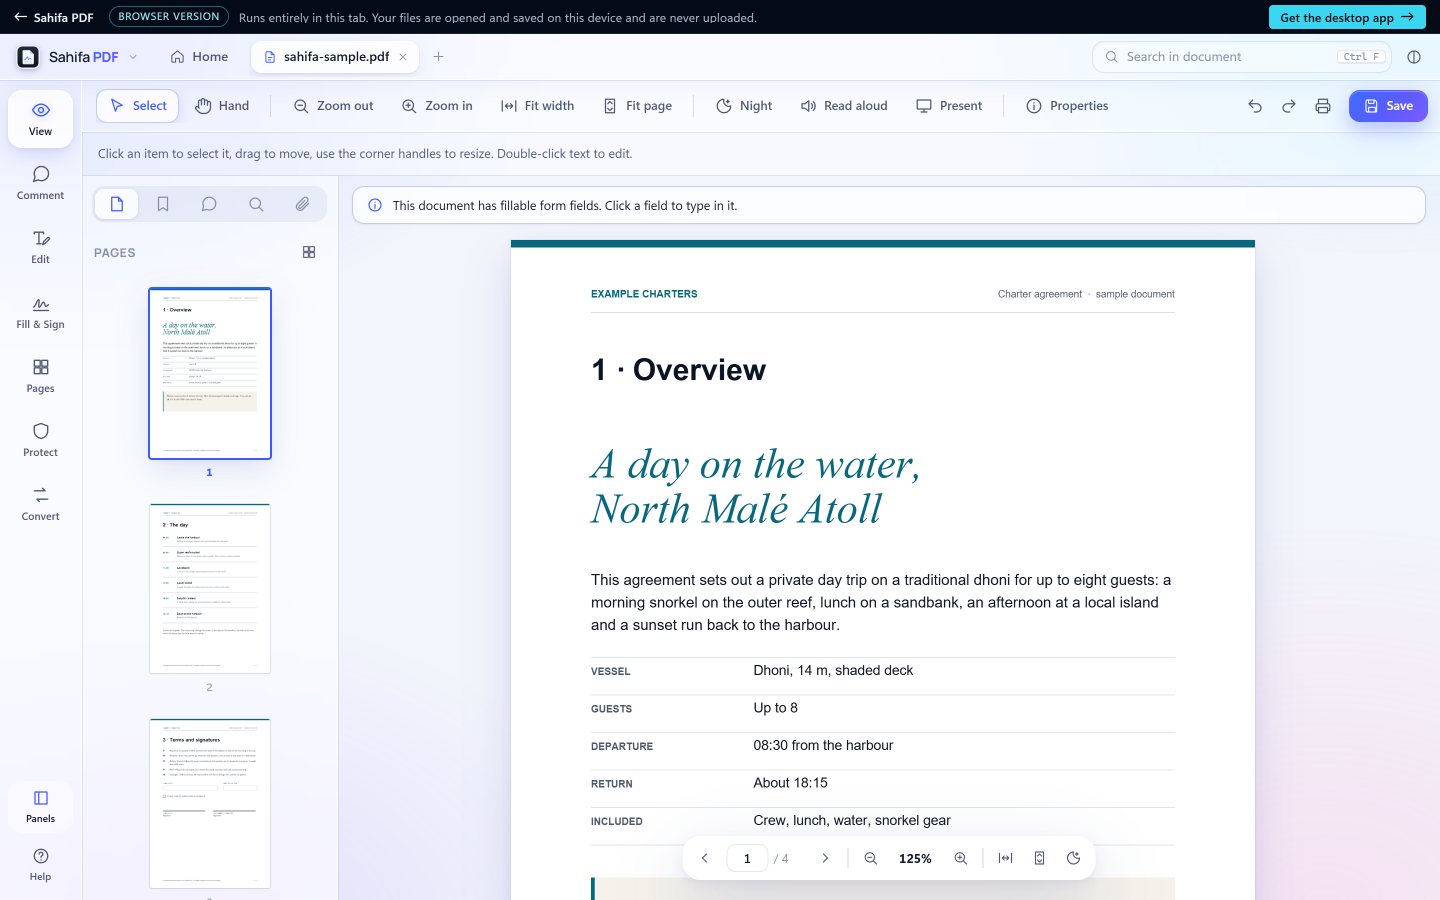Toggle the theme contrast icon near search
The width and height of the screenshot is (1440, 900).
(x=1414, y=57)
